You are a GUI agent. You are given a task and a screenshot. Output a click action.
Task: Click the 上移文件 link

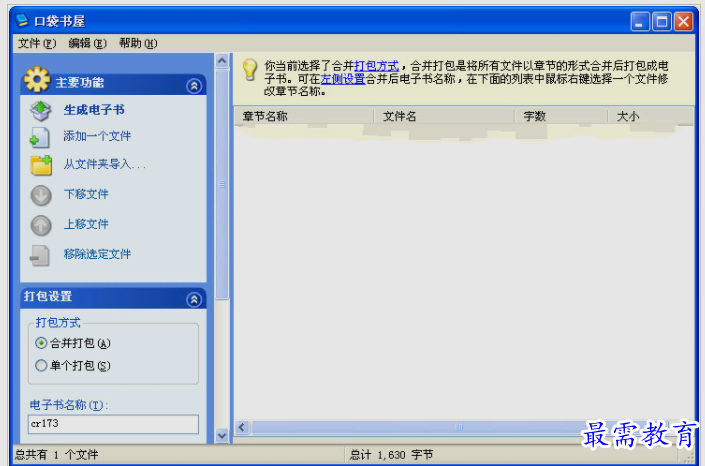click(86, 224)
